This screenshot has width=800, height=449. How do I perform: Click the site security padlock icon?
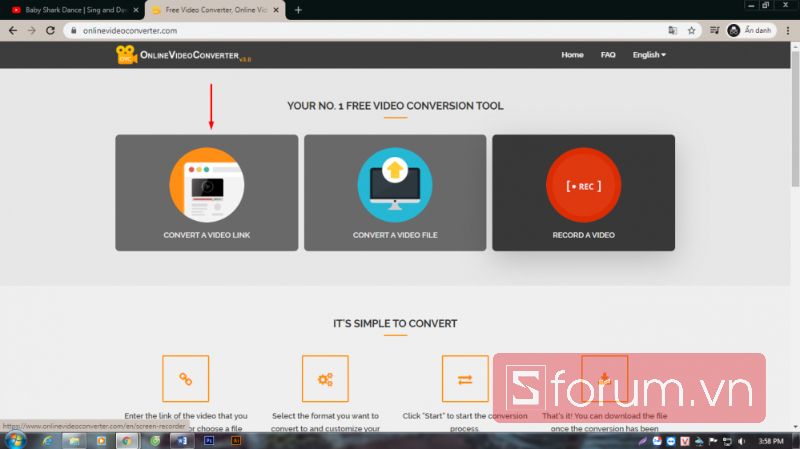[73, 31]
